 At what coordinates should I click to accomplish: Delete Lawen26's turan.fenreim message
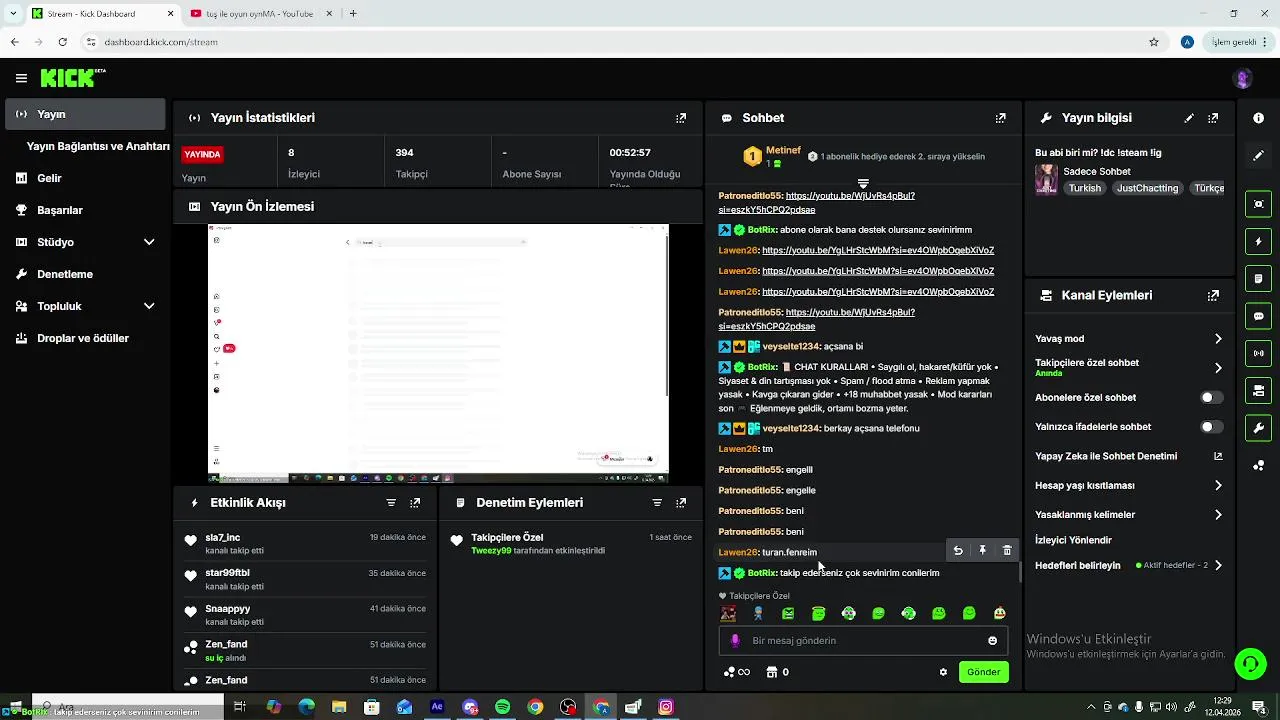pos(1007,550)
